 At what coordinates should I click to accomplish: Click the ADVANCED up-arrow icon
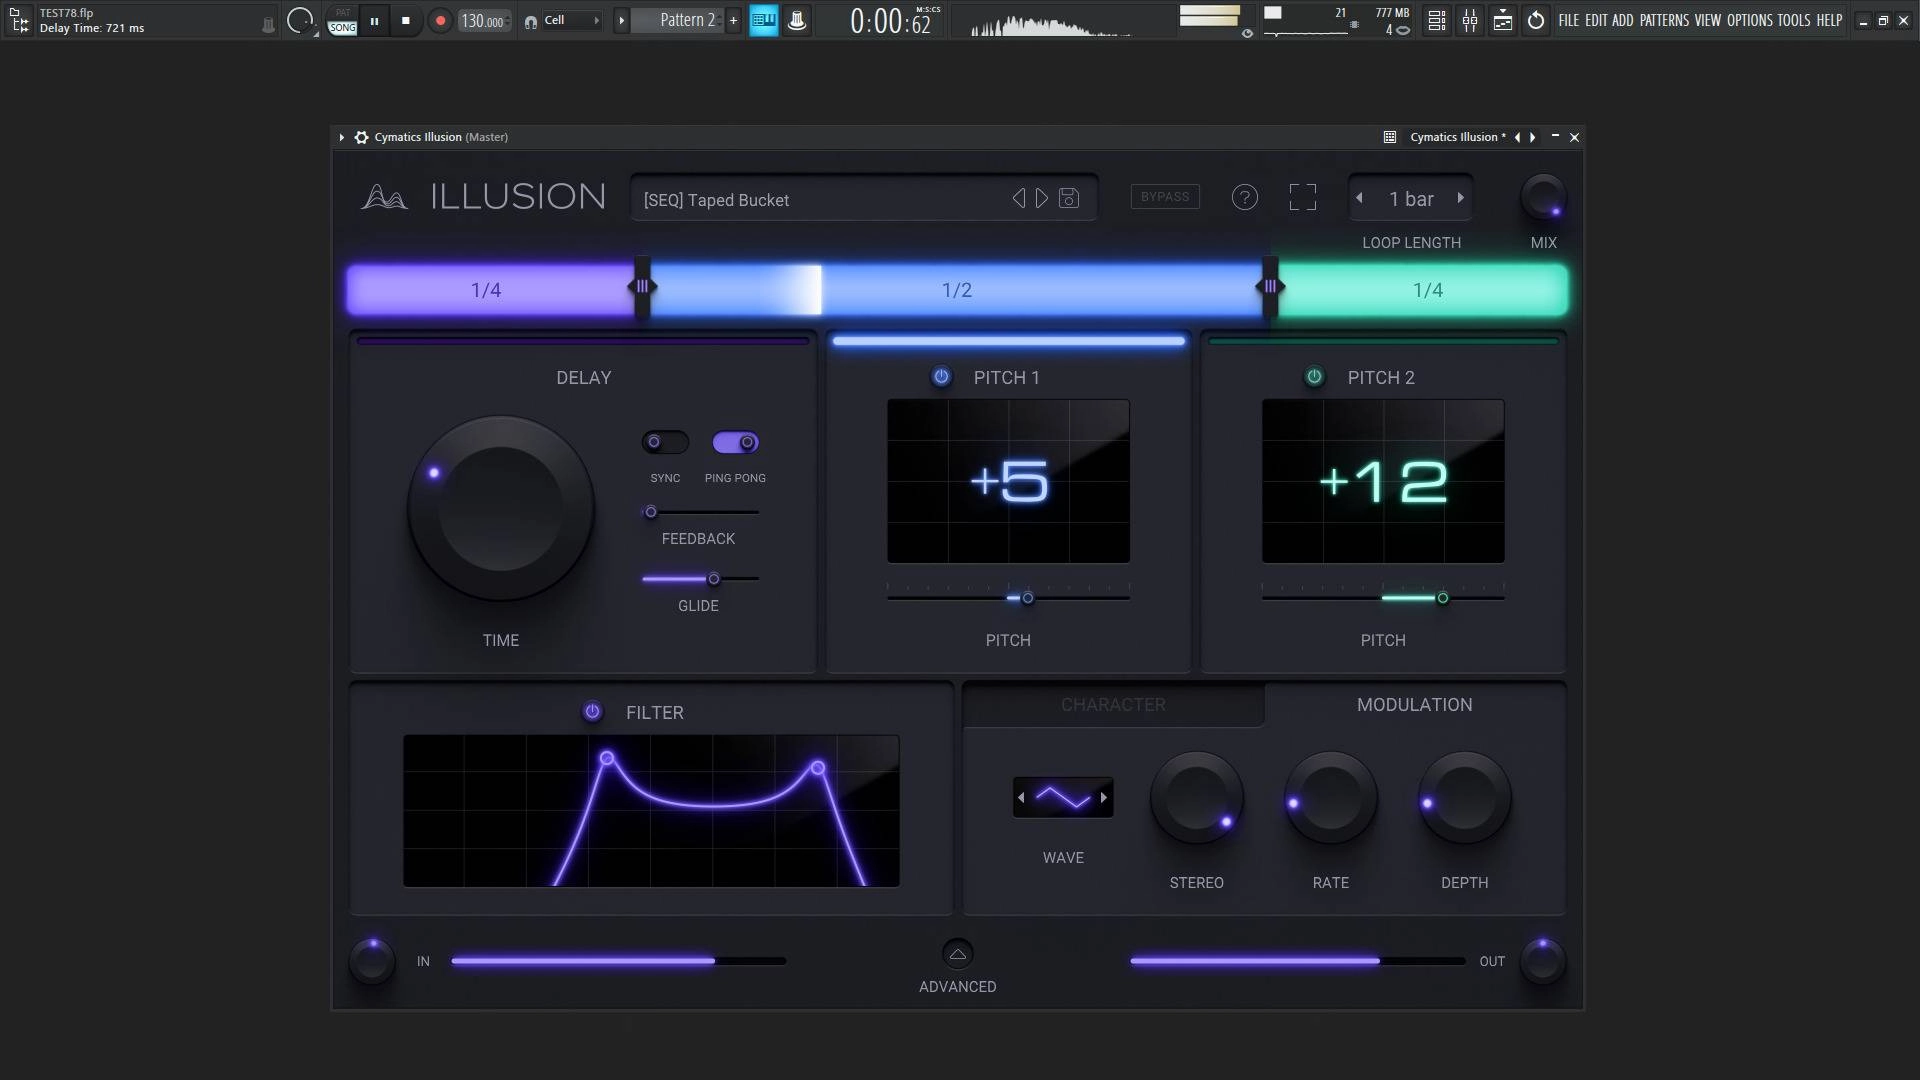[x=957, y=954]
